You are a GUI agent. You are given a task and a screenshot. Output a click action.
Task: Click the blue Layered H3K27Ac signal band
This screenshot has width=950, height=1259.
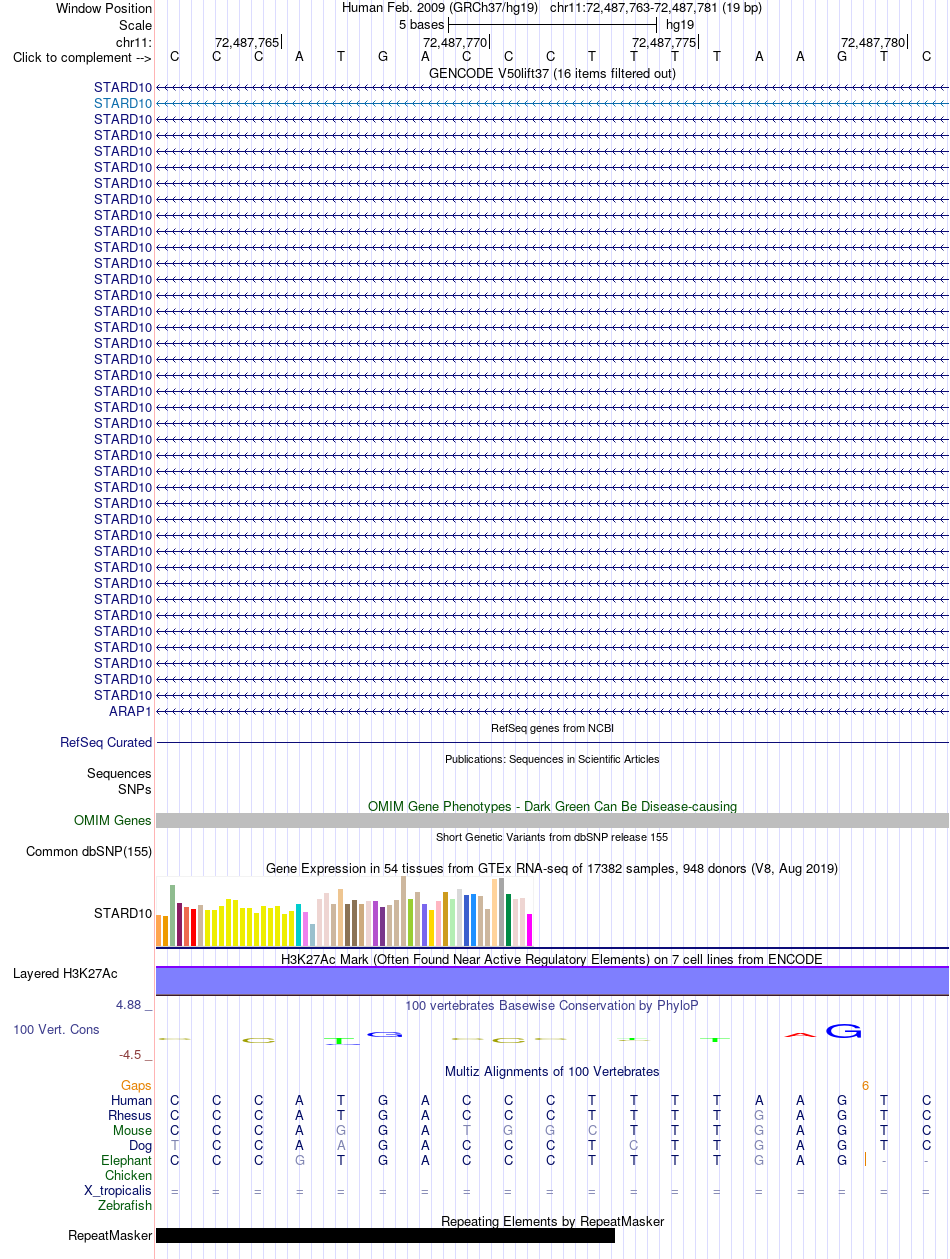[552, 981]
